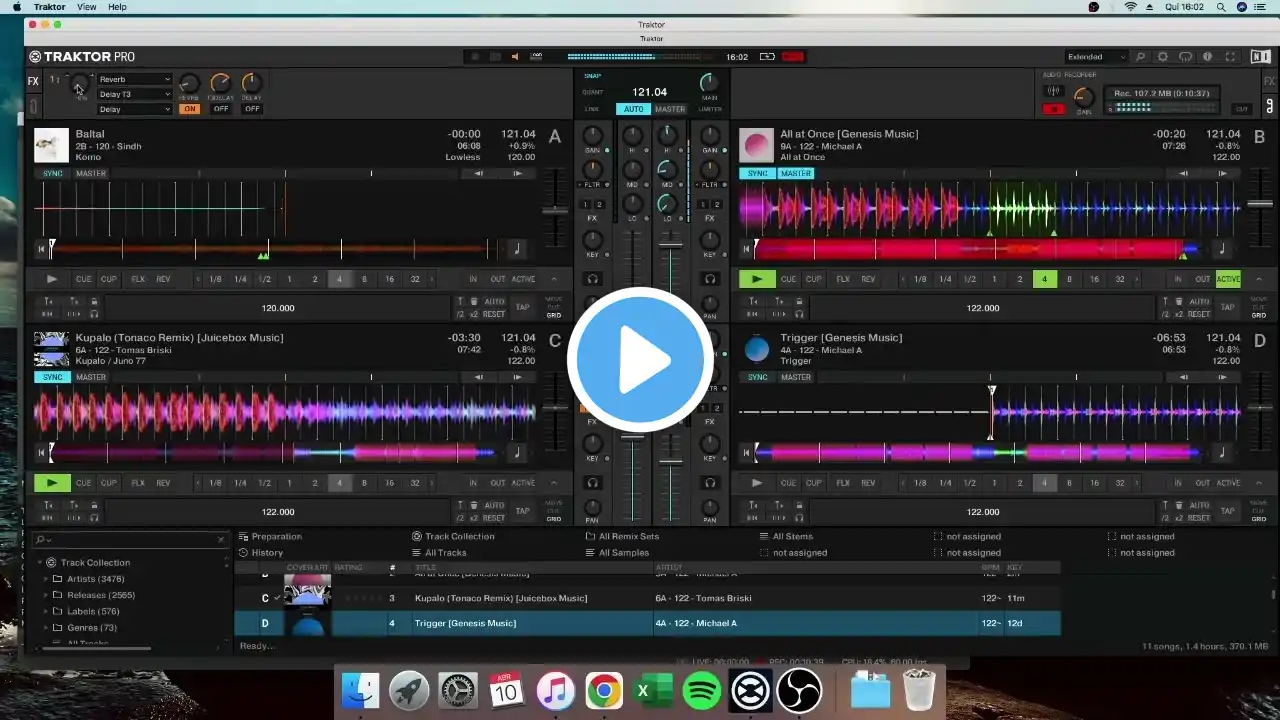Click the musical note keylock icon on deck C
Viewport: 1280px width, 720px height.
coord(517,453)
